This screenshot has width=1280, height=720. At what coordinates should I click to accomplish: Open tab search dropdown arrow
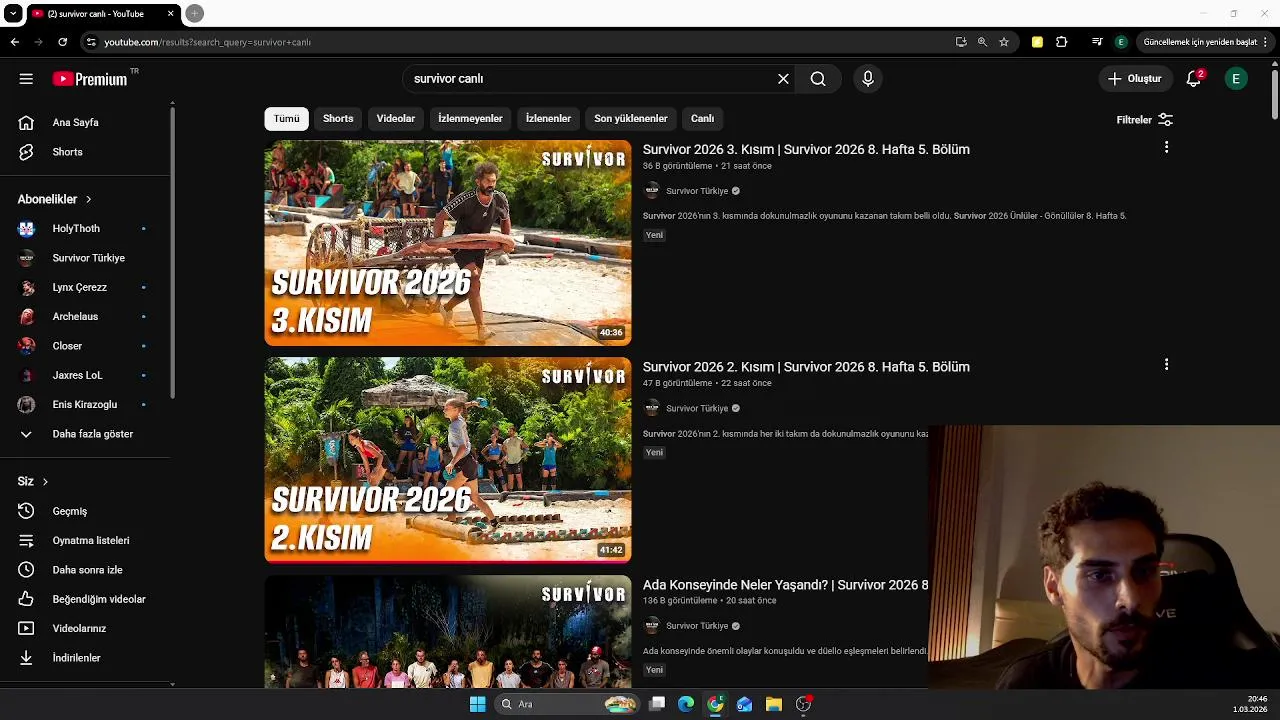(x=13, y=14)
